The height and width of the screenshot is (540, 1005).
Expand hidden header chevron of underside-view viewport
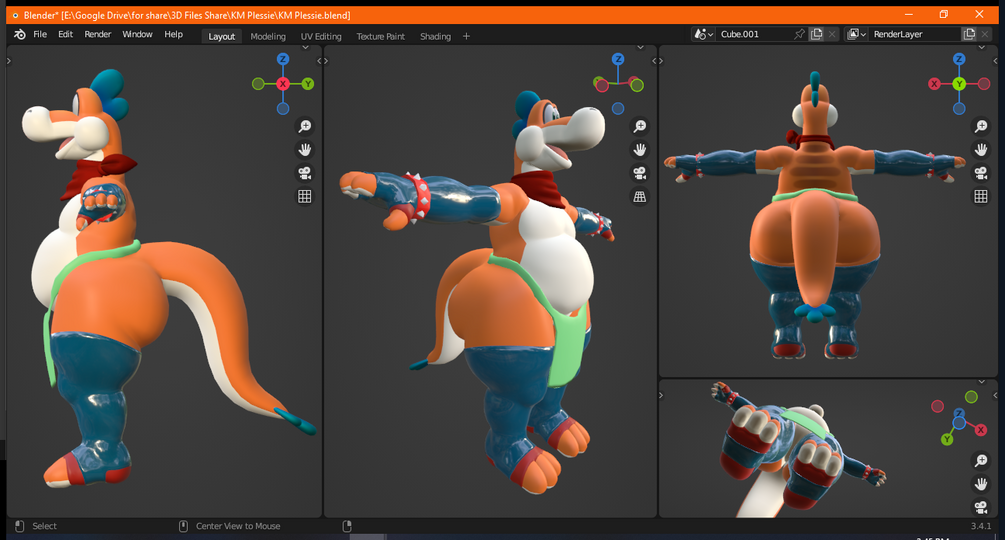pyautogui.click(x=981, y=382)
